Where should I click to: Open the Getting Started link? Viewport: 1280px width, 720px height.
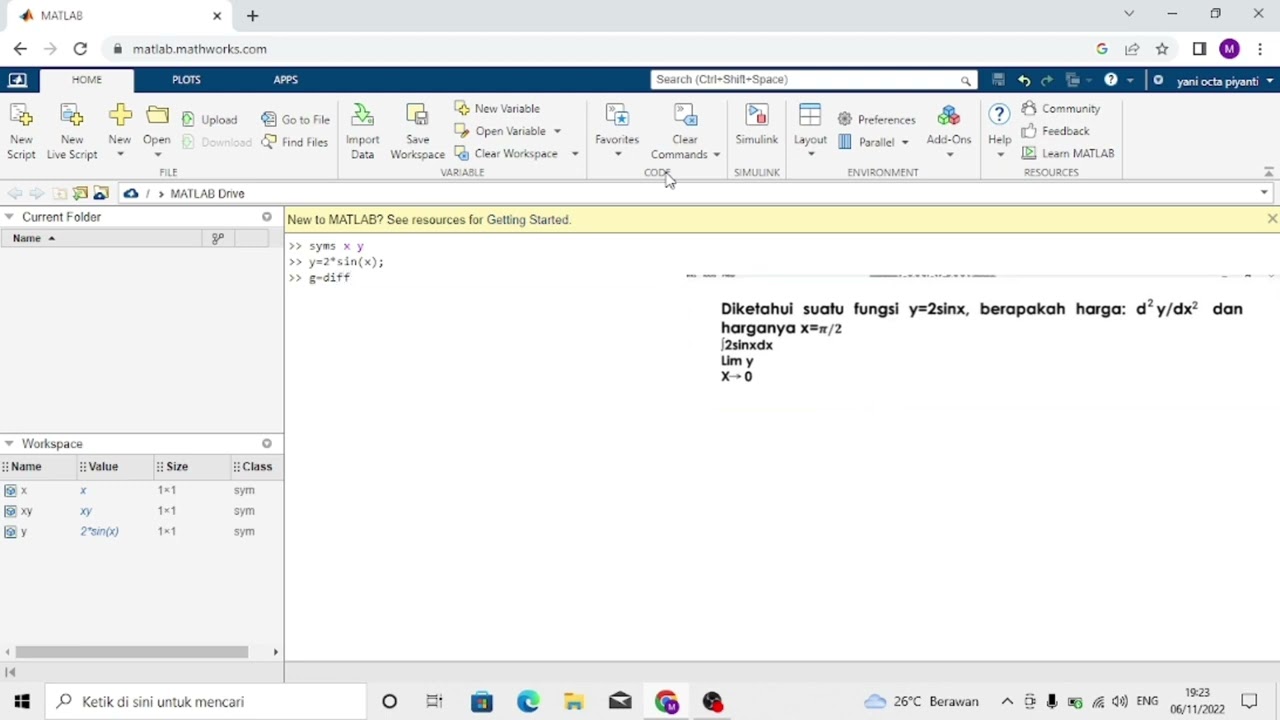click(x=529, y=220)
